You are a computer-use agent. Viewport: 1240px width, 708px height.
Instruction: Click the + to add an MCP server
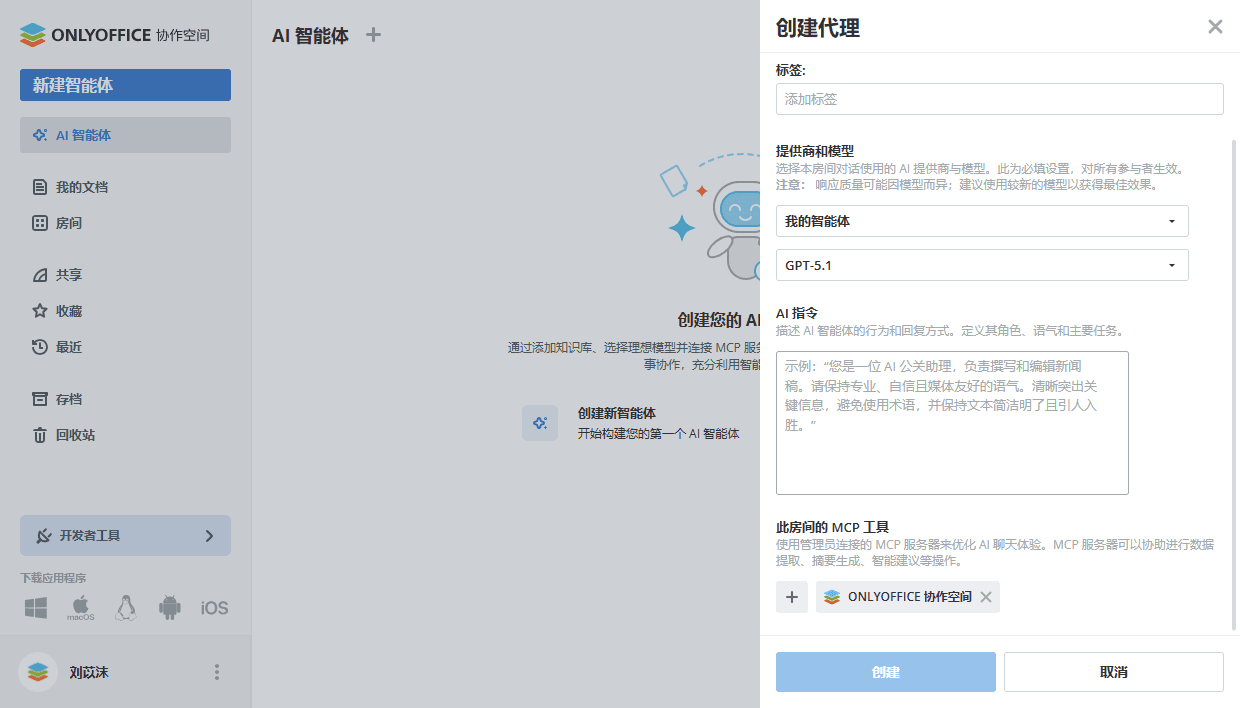click(791, 597)
